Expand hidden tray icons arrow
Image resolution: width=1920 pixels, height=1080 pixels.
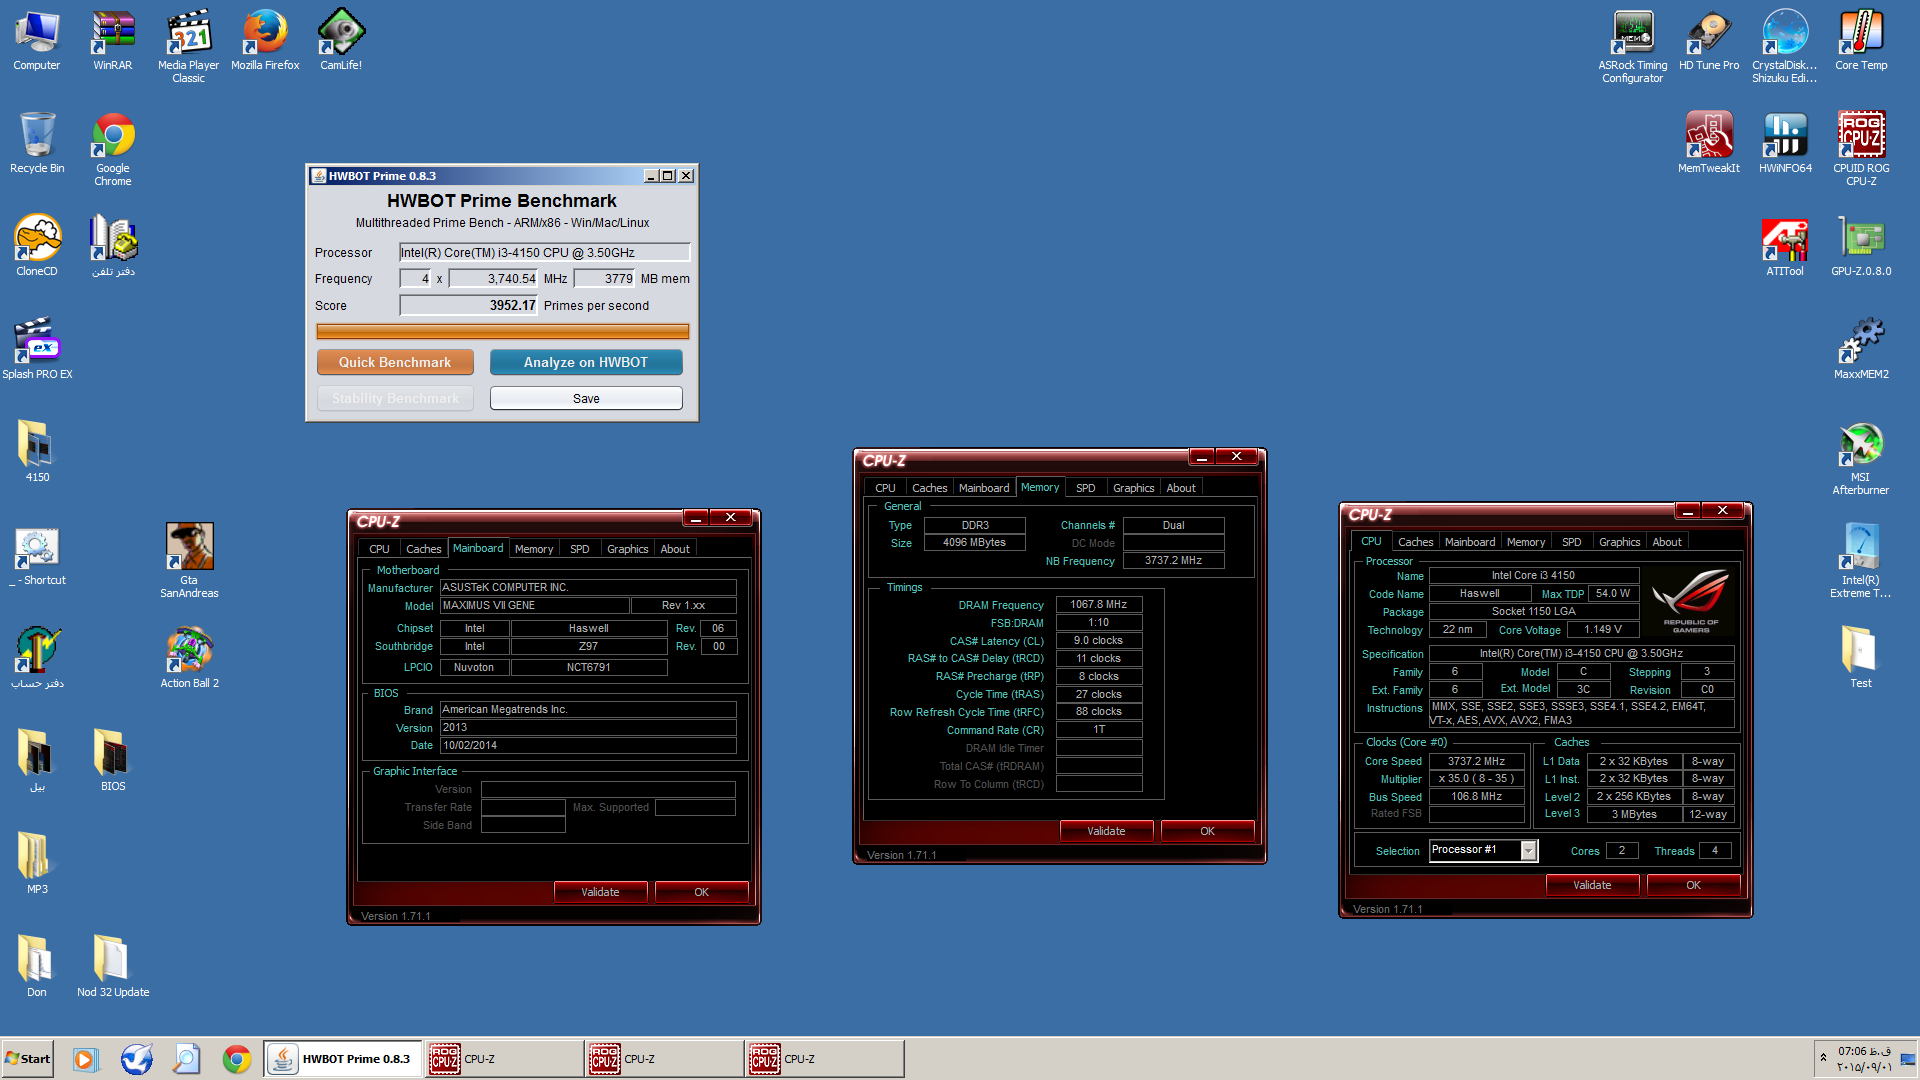tap(1823, 1058)
